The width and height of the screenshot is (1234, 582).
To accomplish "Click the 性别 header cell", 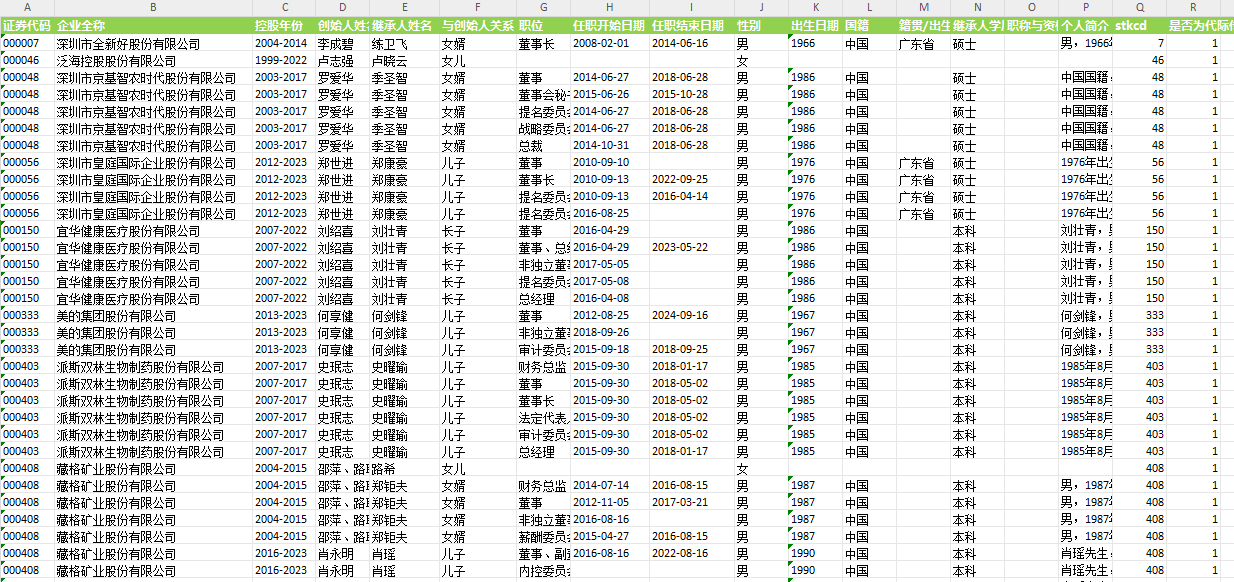I will pos(761,24).
